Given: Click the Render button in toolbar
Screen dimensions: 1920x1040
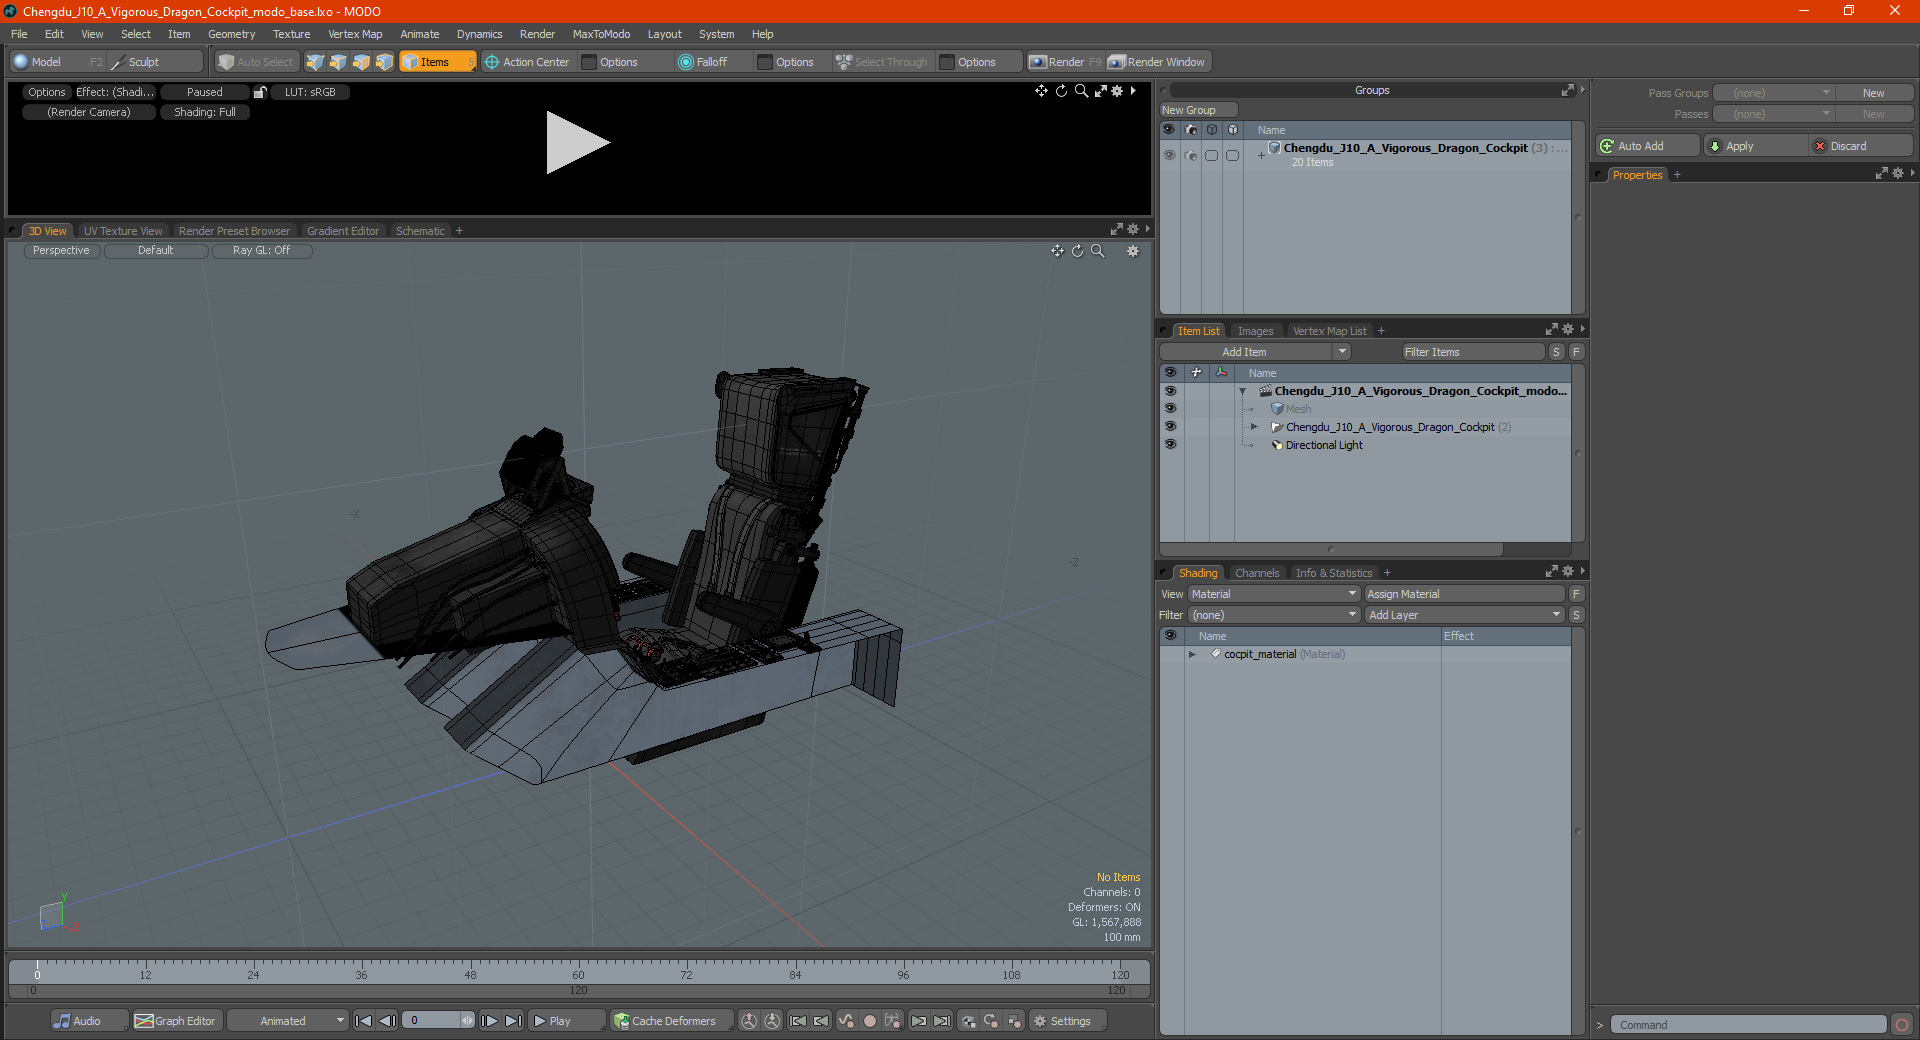Looking at the screenshot, I should [1065, 62].
